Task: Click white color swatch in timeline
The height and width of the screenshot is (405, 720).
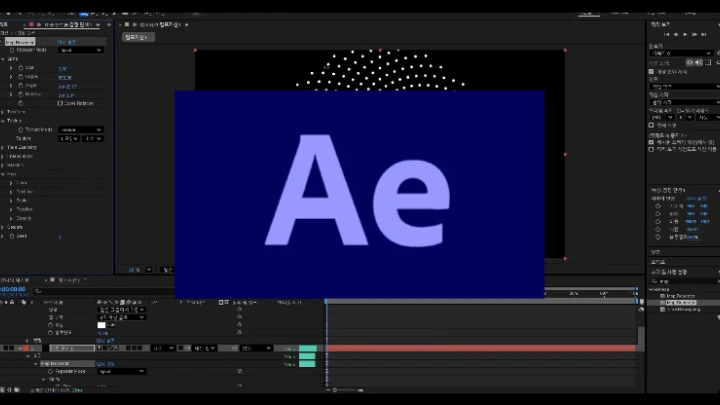Action: [x=101, y=325]
